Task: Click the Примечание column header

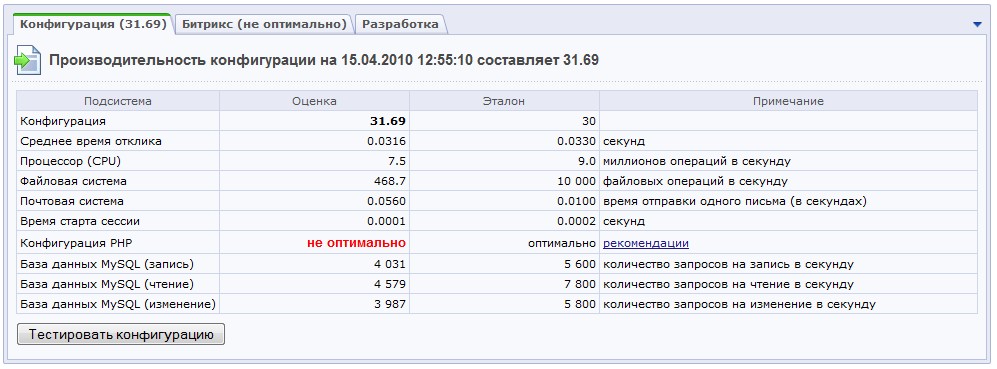Action: (788, 101)
